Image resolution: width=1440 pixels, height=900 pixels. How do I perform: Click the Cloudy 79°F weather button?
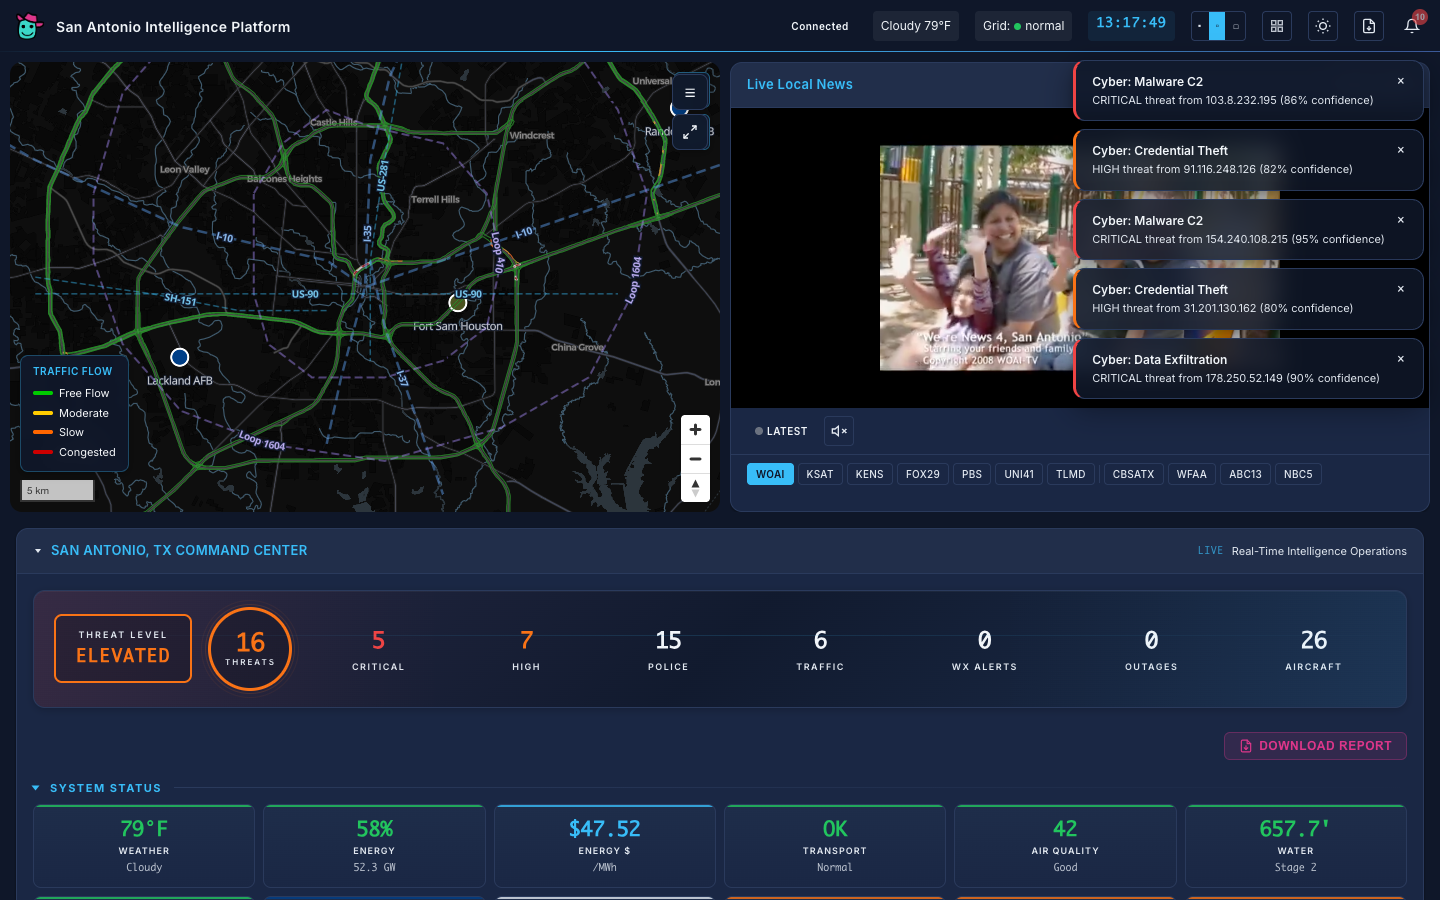pyautogui.click(x=915, y=25)
